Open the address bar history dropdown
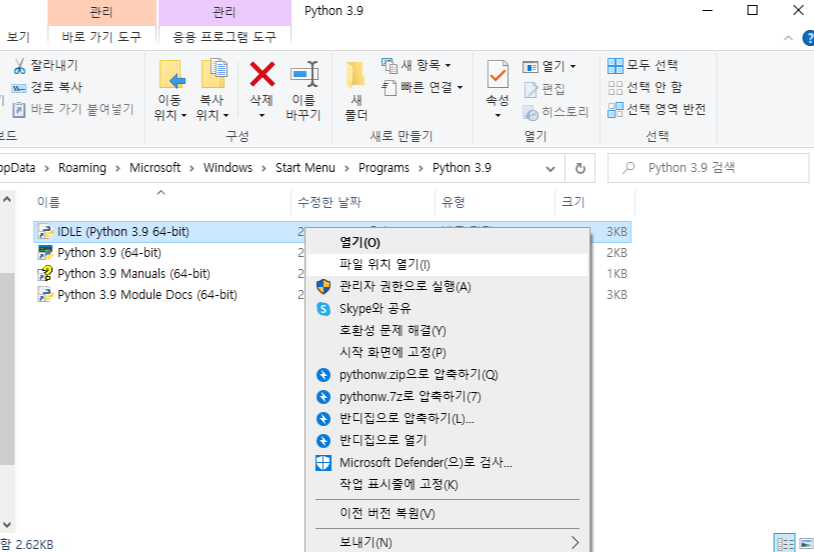Screen dimensions: 814x552 [x=550, y=168]
